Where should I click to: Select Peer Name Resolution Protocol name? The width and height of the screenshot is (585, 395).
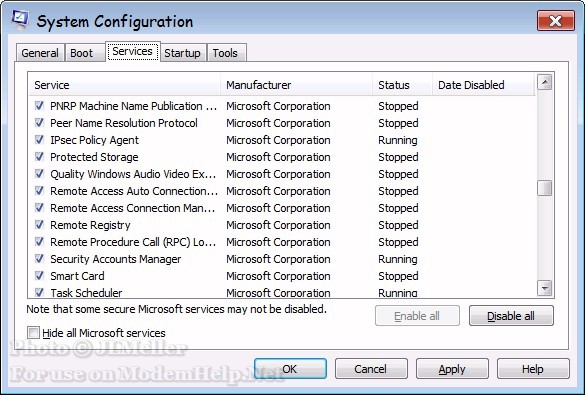[124, 123]
